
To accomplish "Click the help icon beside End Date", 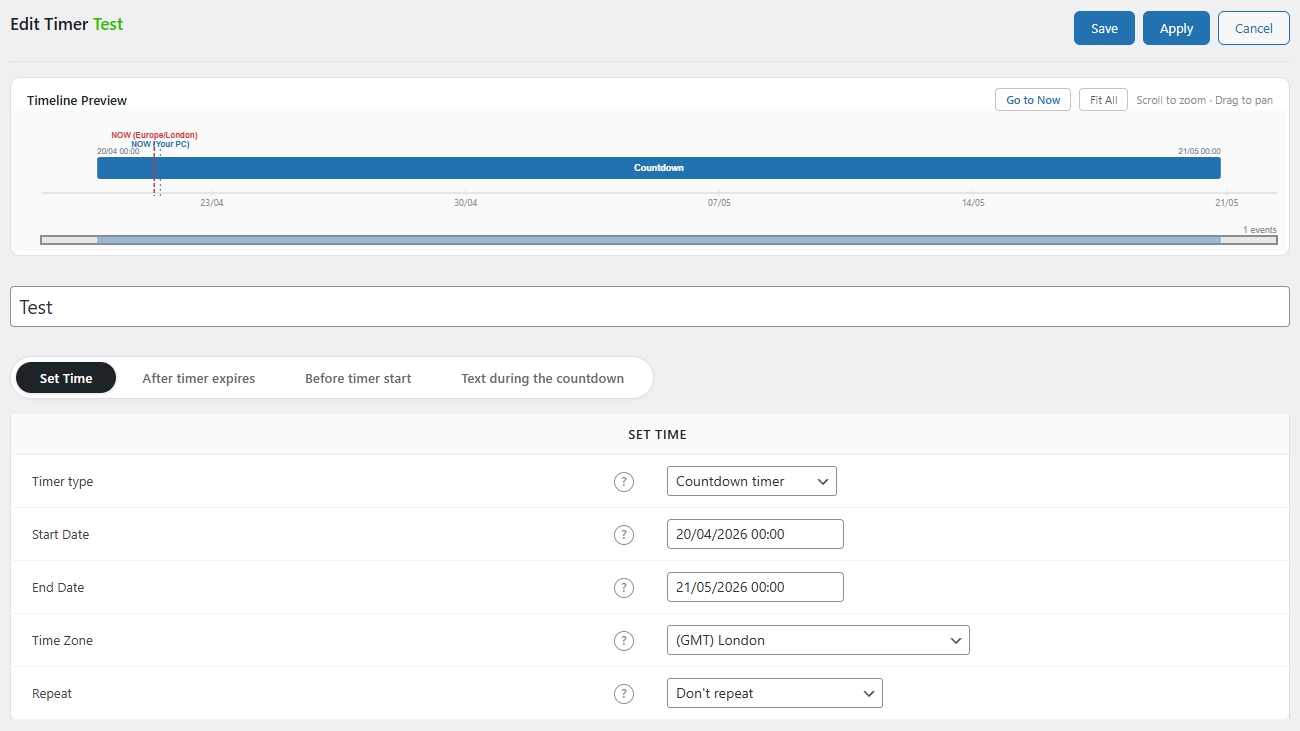I will 624,588.
